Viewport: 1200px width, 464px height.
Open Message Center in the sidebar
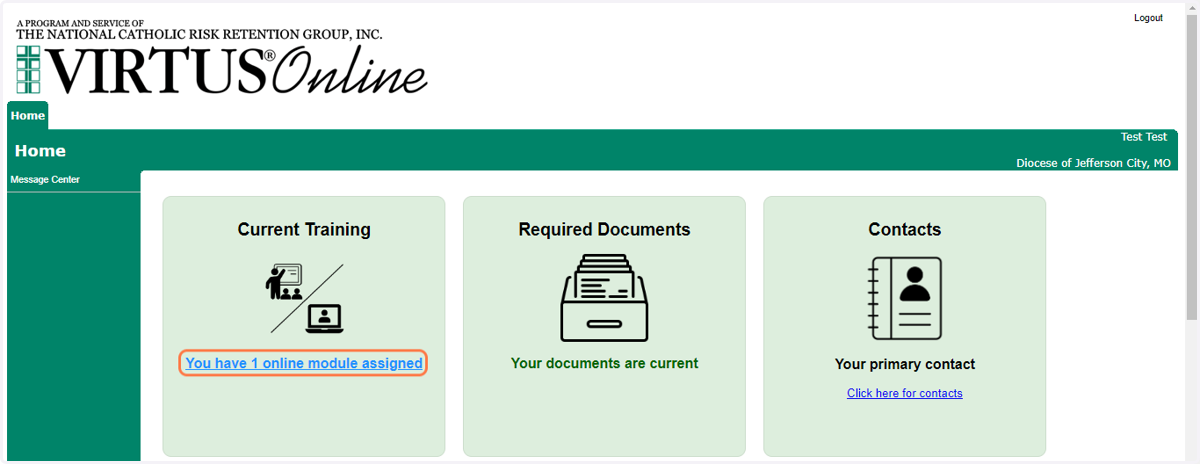coord(45,180)
